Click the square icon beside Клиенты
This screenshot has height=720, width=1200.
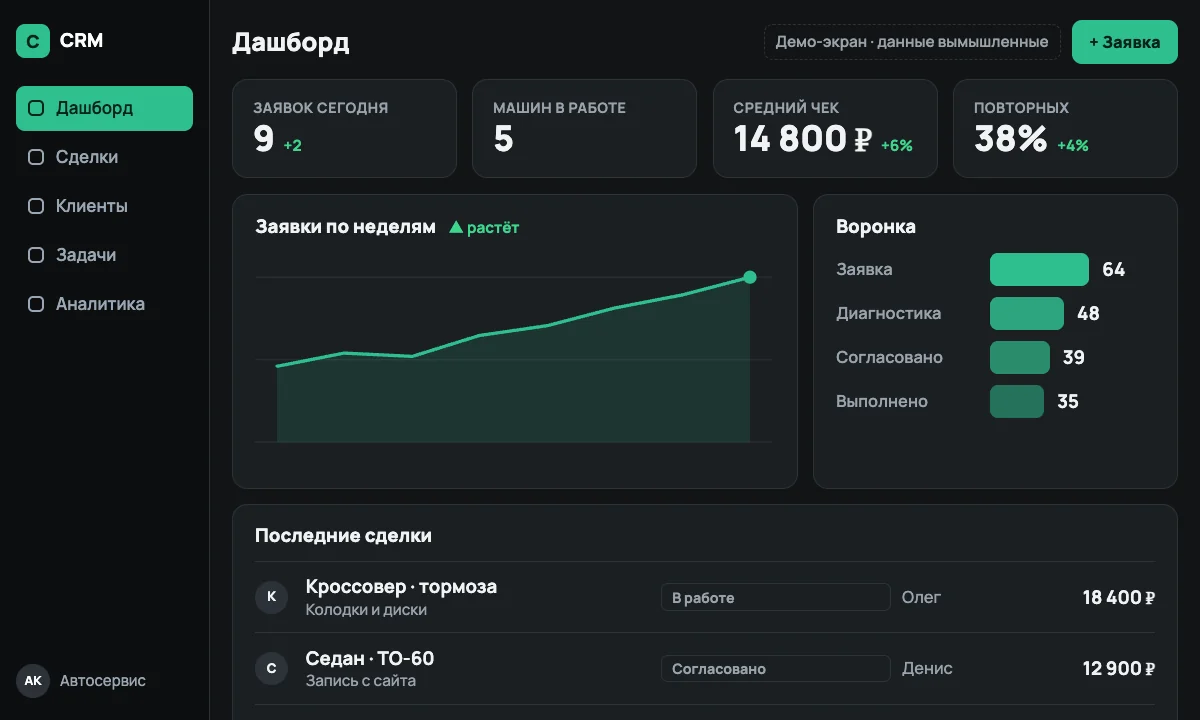pyautogui.click(x=36, y=206)
